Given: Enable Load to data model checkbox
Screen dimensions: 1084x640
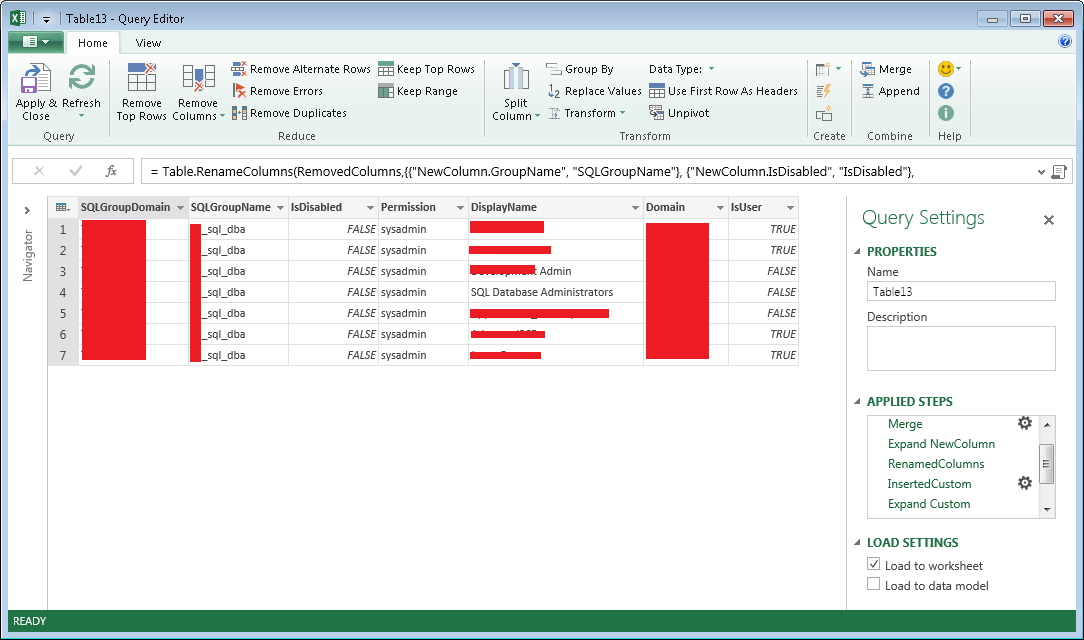Looking at the screenshot, I should (x=874, y=585).
